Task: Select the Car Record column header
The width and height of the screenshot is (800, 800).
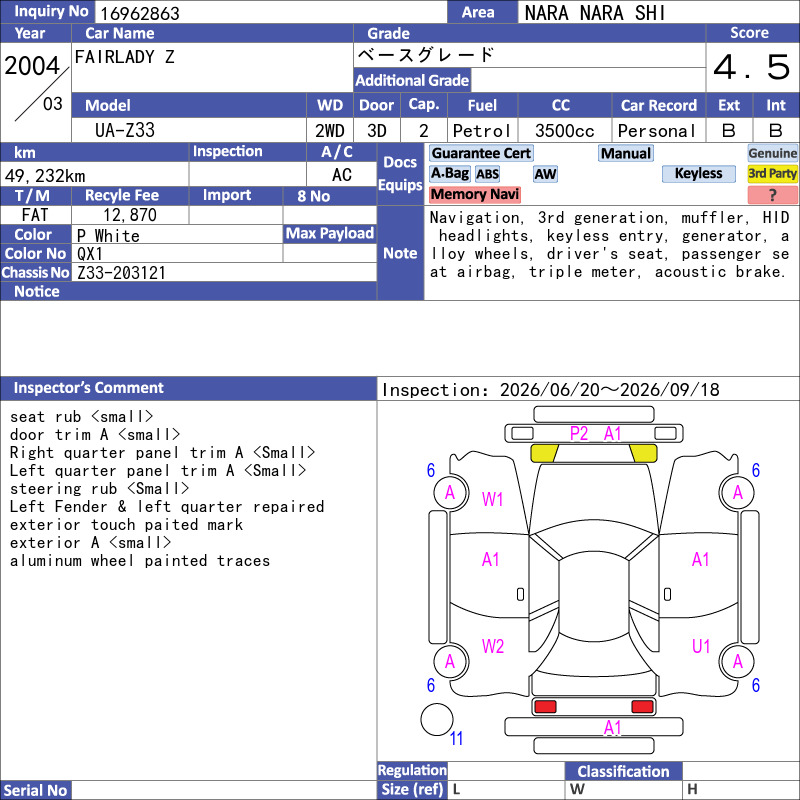Action: point(658,105)
